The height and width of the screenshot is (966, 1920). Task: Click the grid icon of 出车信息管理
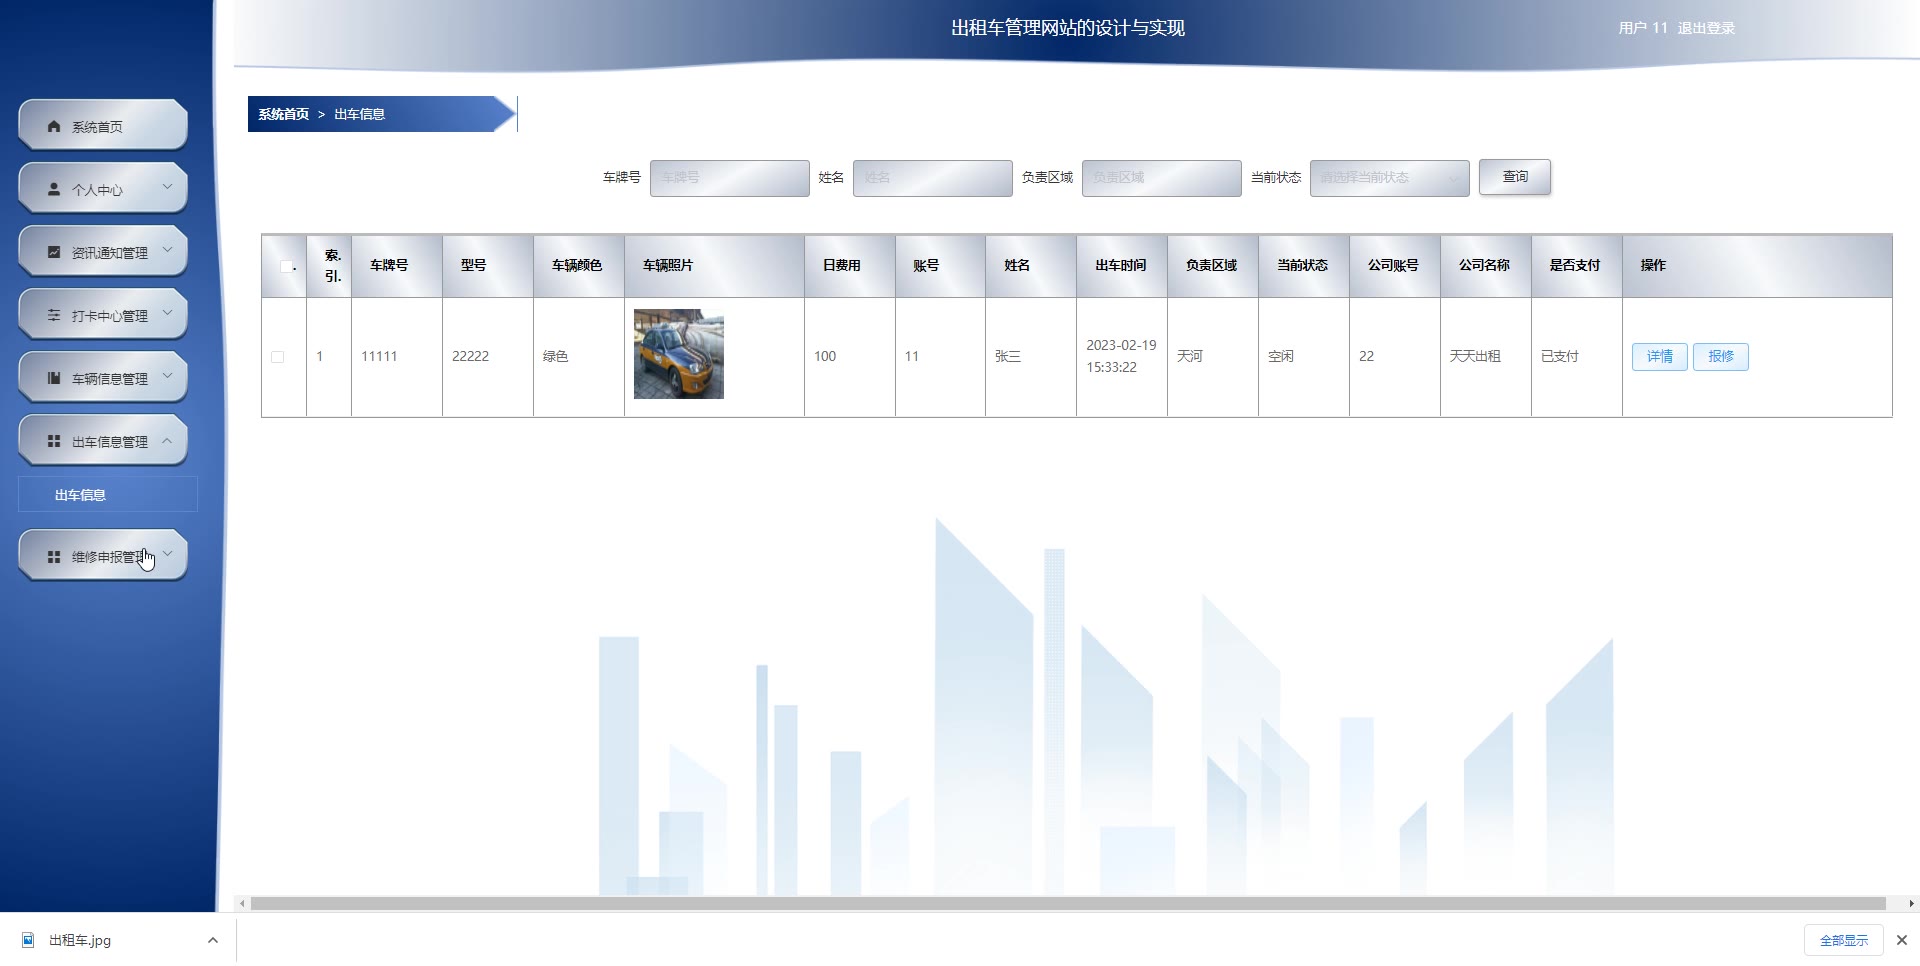tap(54, 441)
